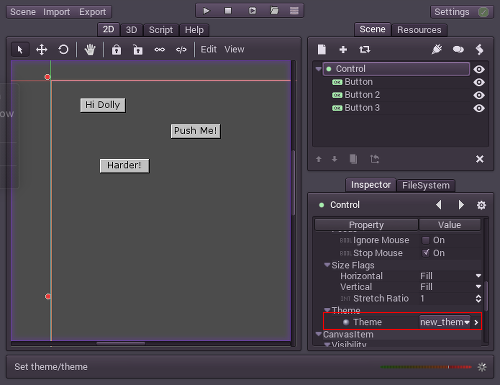Image resolution: width=500 pixels, height=385 pixels.
Task: Open inspector gear options
Action: (481, 205)
